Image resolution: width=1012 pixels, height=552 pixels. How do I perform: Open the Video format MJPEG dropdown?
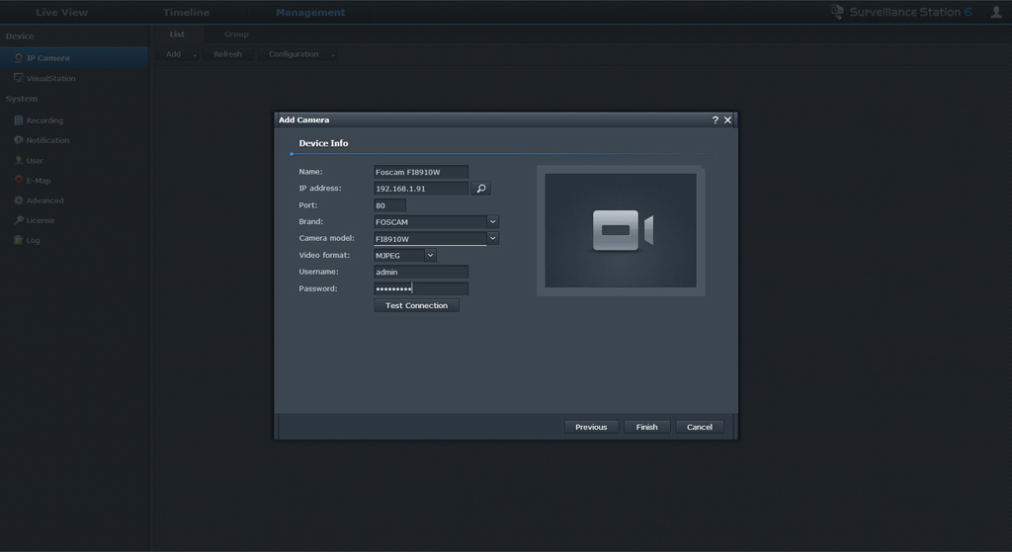[430, 255]
